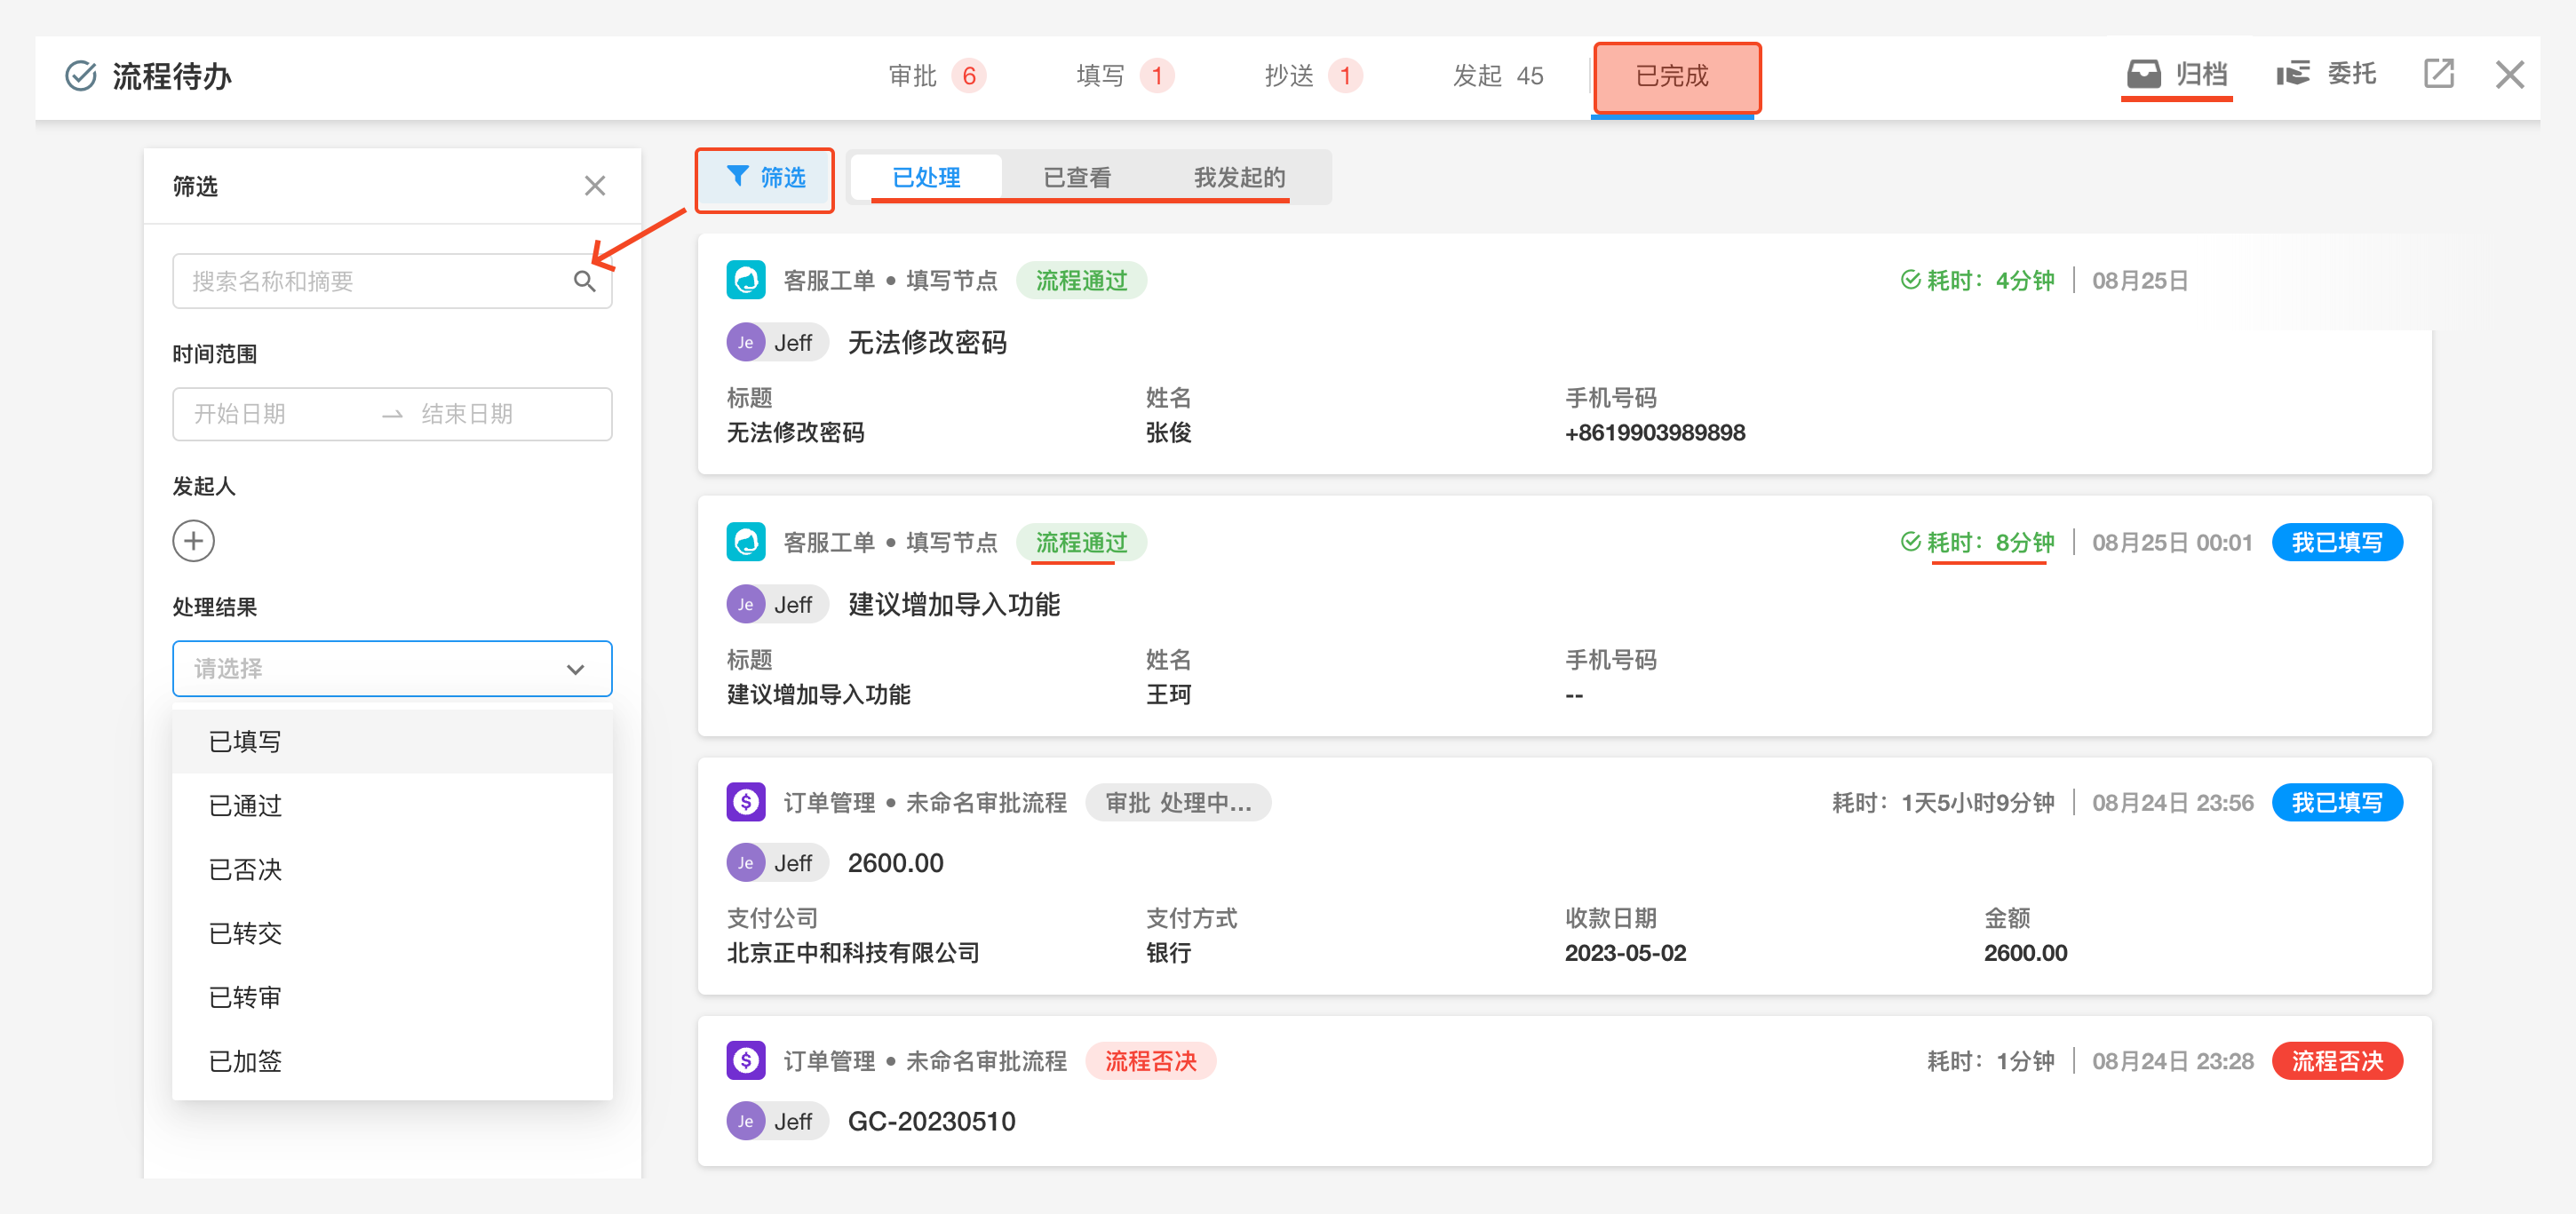
Task: Click 我已填写 badge on 建议增加导入功能 card
Action: click(x=2337, y=543)
